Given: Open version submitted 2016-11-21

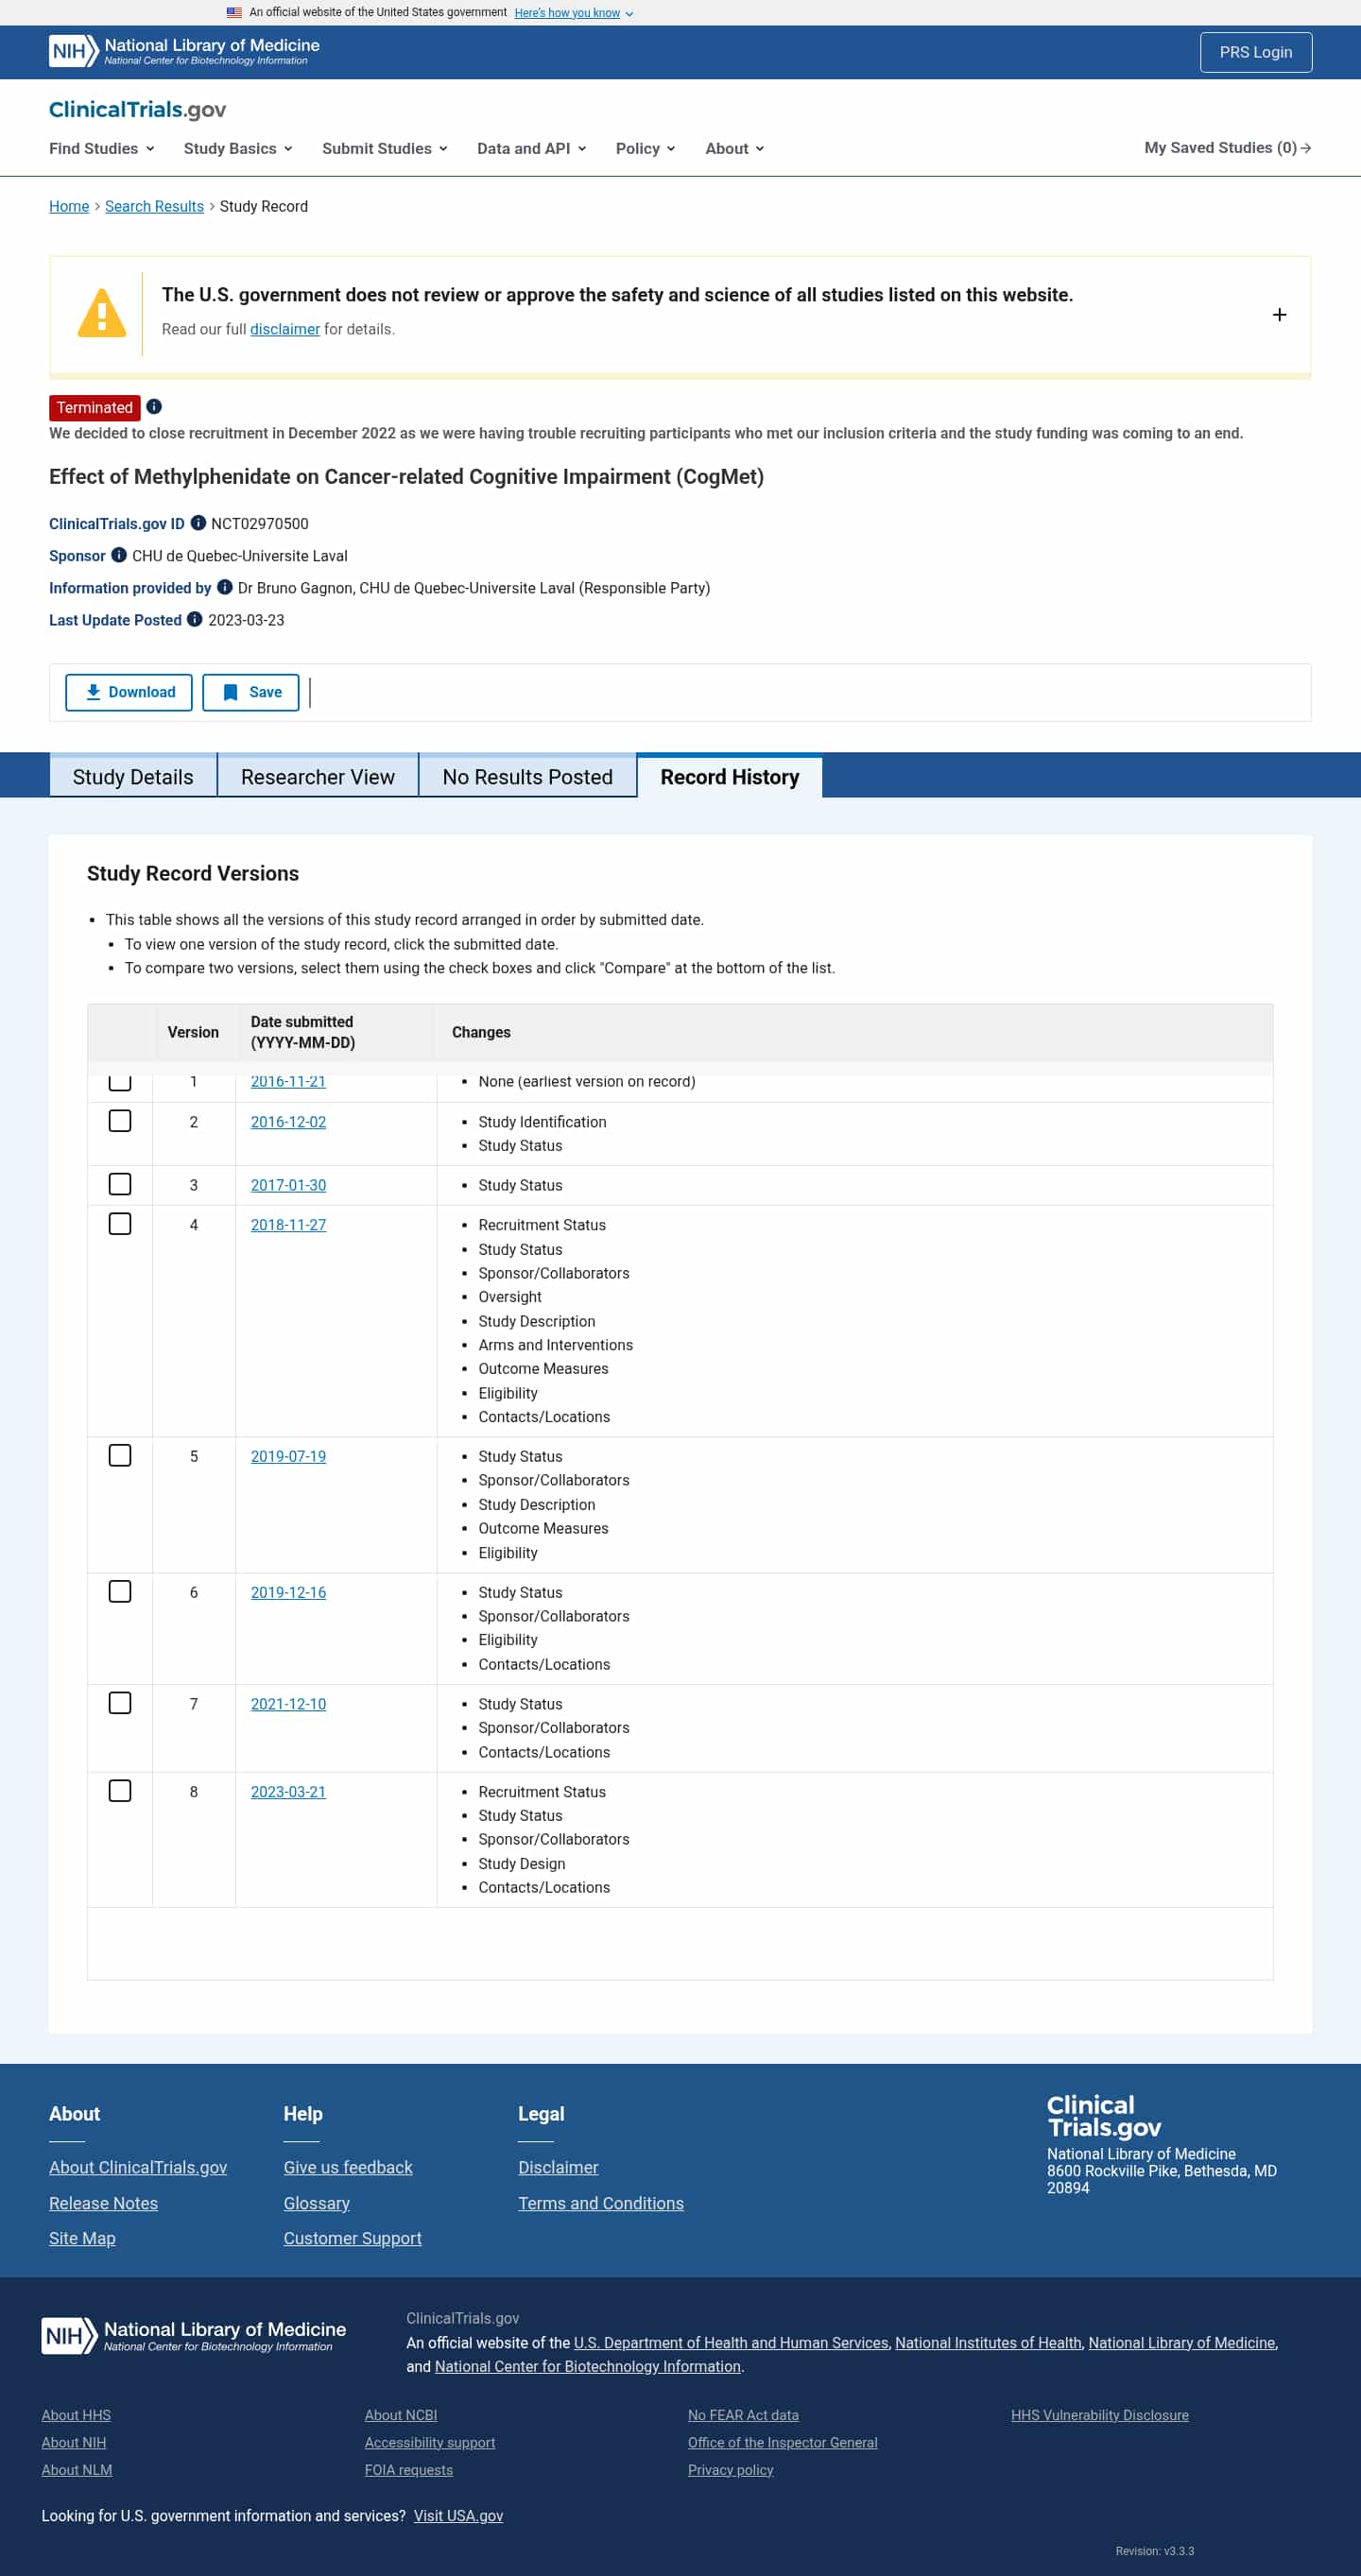Looking at the screenshot, I should pyautogui.click(x=288, y=1082).
